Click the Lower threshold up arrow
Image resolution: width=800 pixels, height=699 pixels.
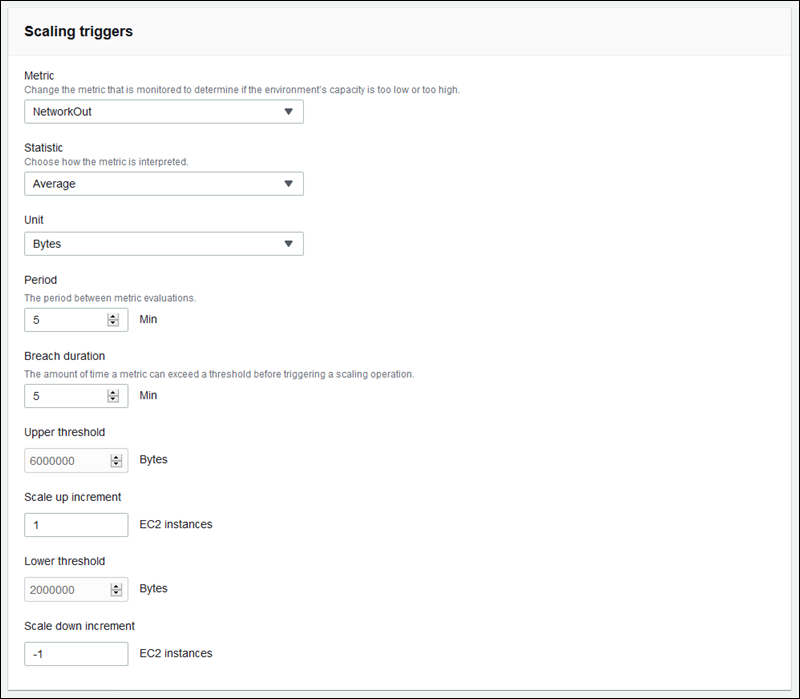116,586
